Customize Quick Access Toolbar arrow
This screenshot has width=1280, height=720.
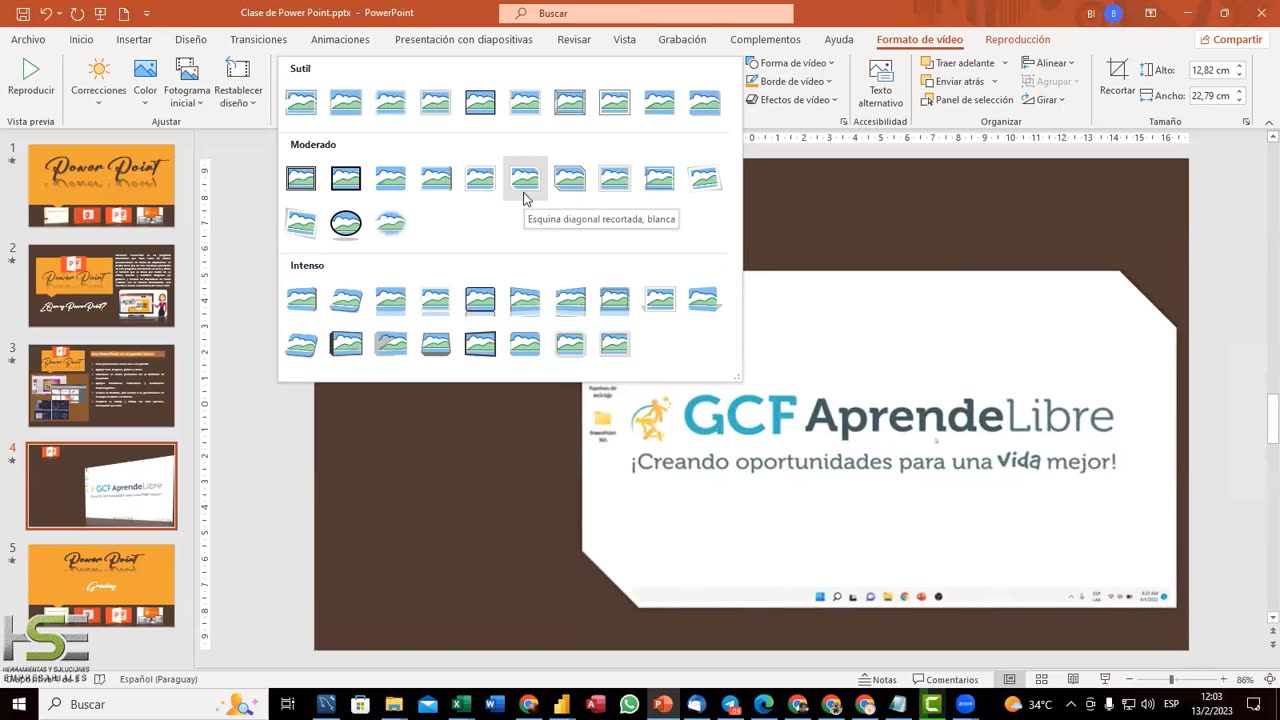(147, 13)
